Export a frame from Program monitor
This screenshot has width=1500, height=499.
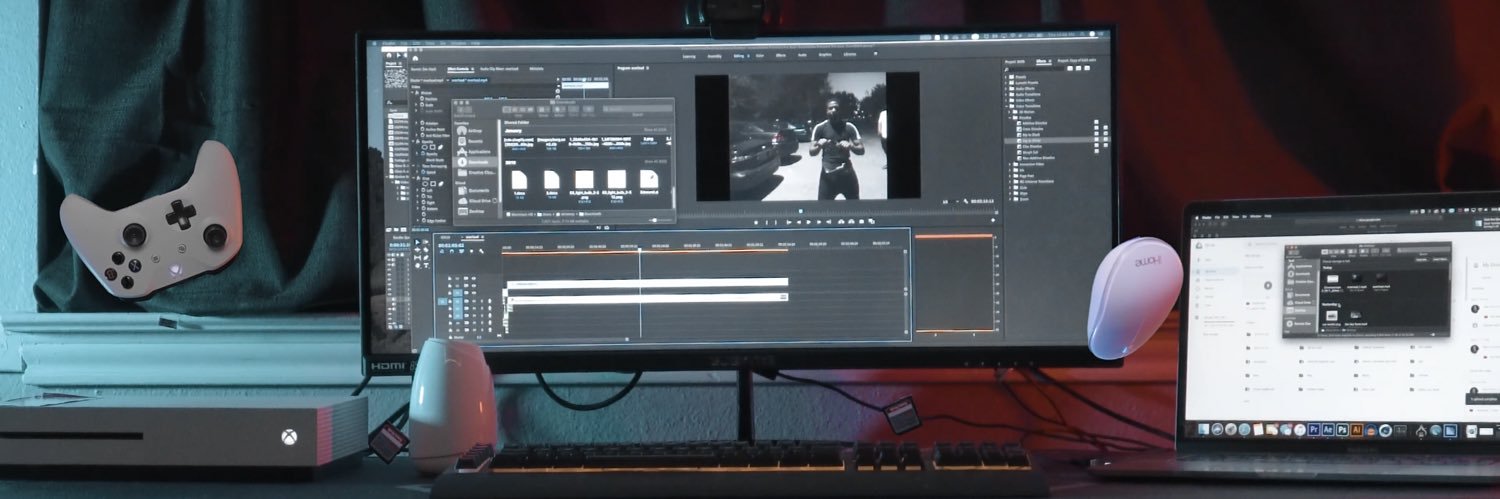(x=862, y=222)
